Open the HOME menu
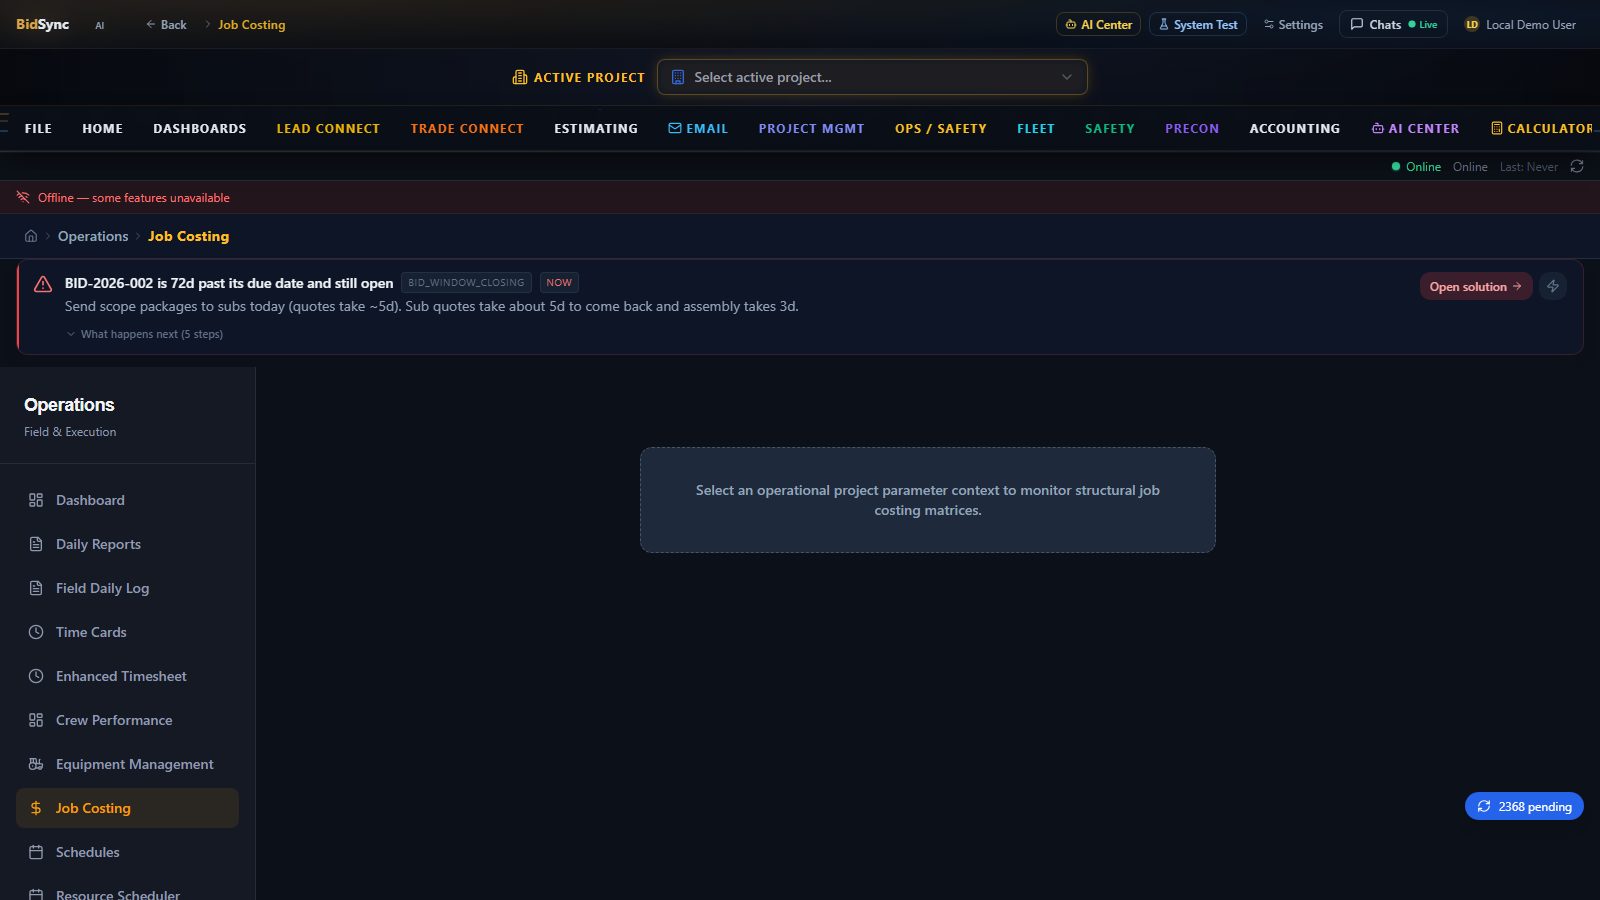This screenshot has width=1600, height=900. 102,128
